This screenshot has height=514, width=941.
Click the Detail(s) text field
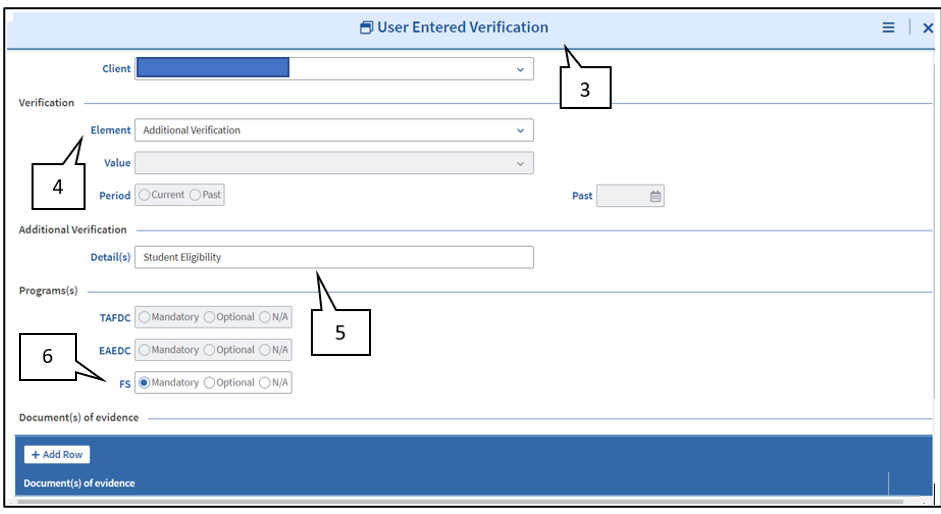334,257
